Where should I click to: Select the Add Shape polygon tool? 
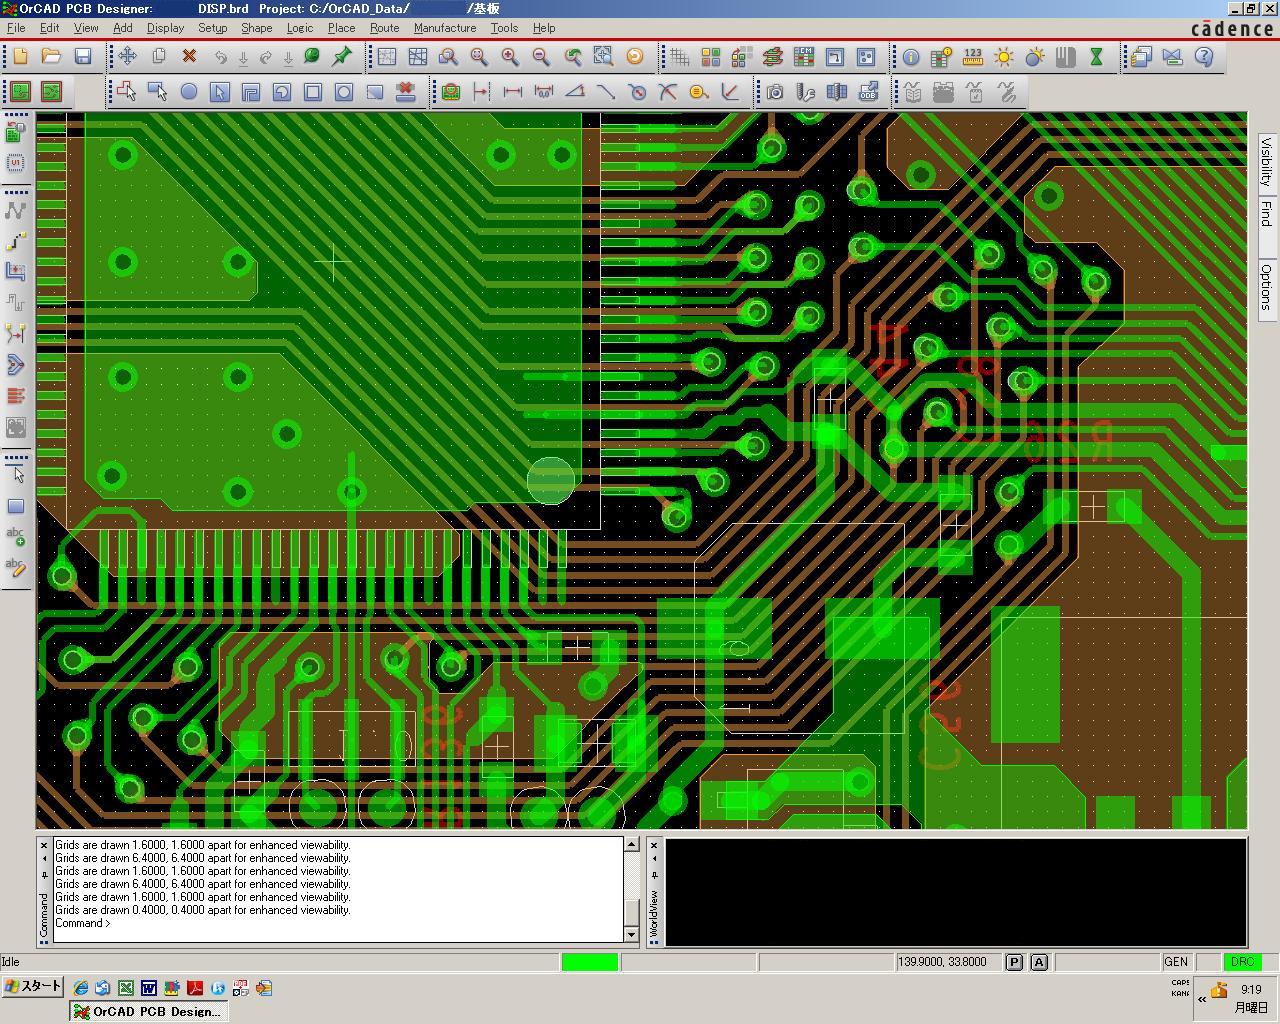[x=127, y=92]
